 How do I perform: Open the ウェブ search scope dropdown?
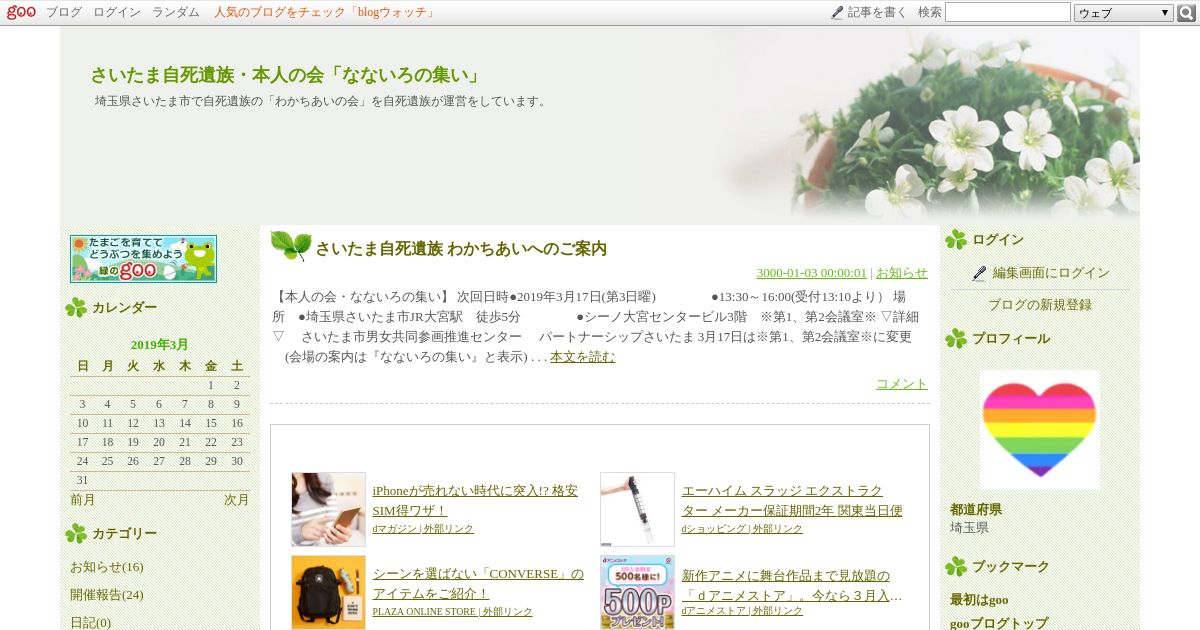[1124, 13]
